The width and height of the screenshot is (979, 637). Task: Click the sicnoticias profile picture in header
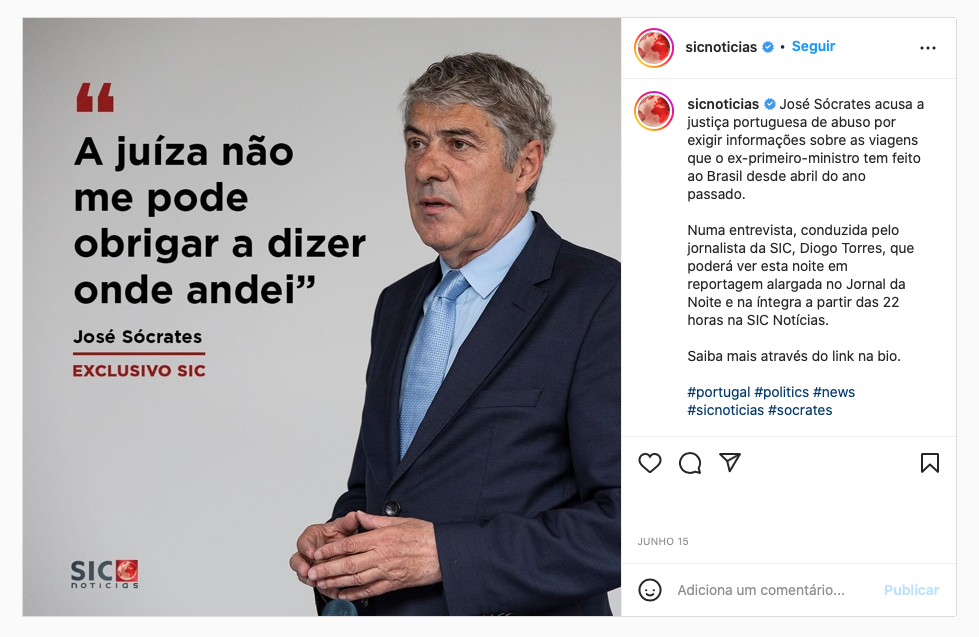[x=654, y=47]
